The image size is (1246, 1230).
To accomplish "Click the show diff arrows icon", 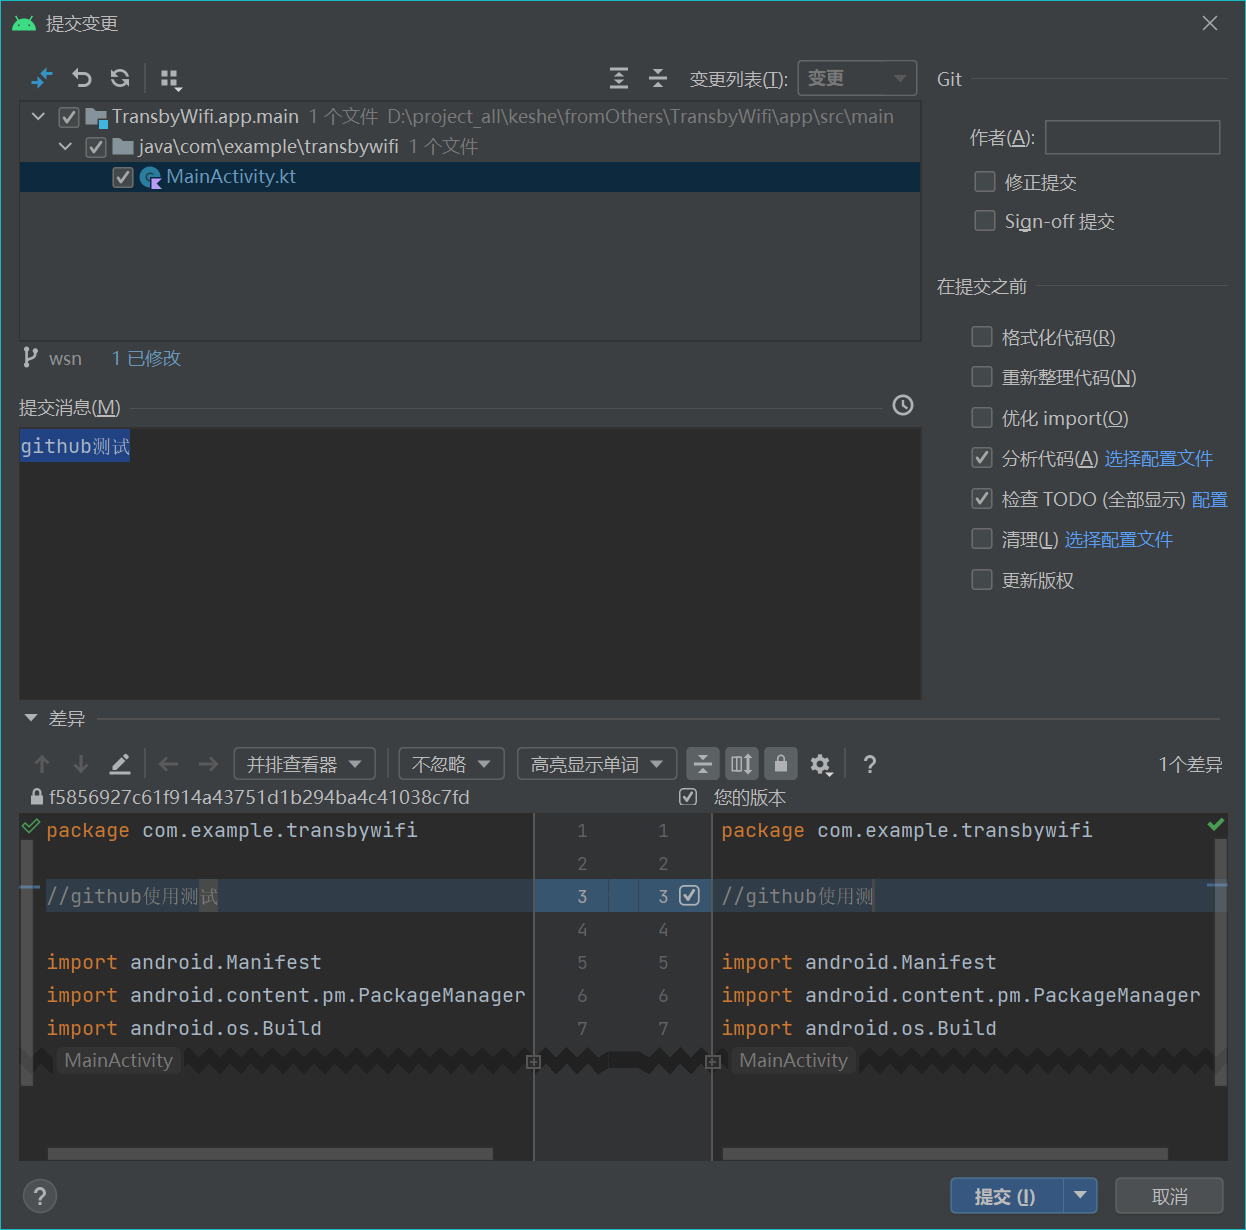I will 42,78.
